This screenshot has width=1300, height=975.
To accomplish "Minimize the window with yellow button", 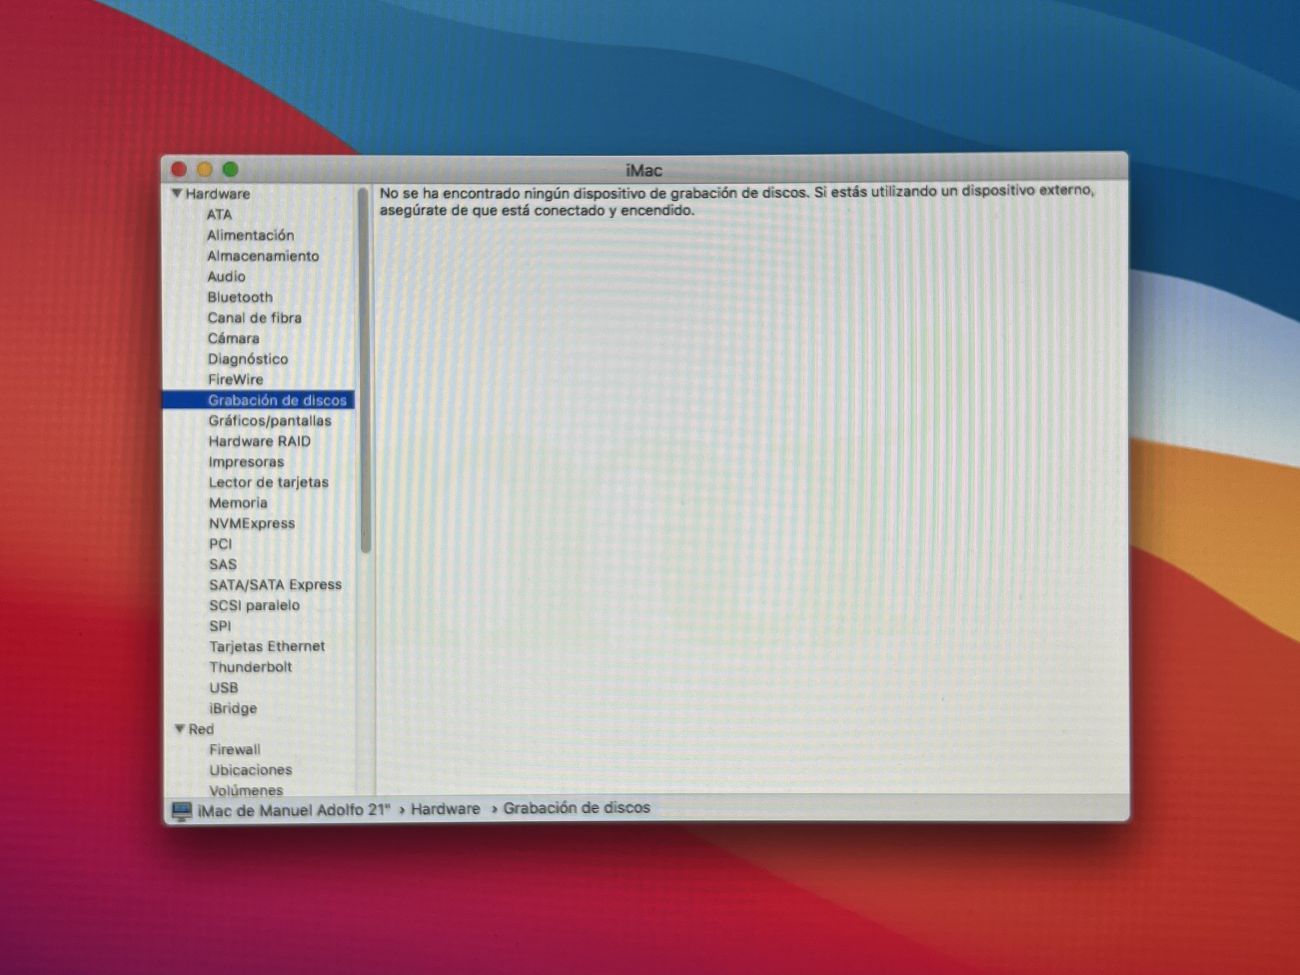I will [x=205, y=169].
